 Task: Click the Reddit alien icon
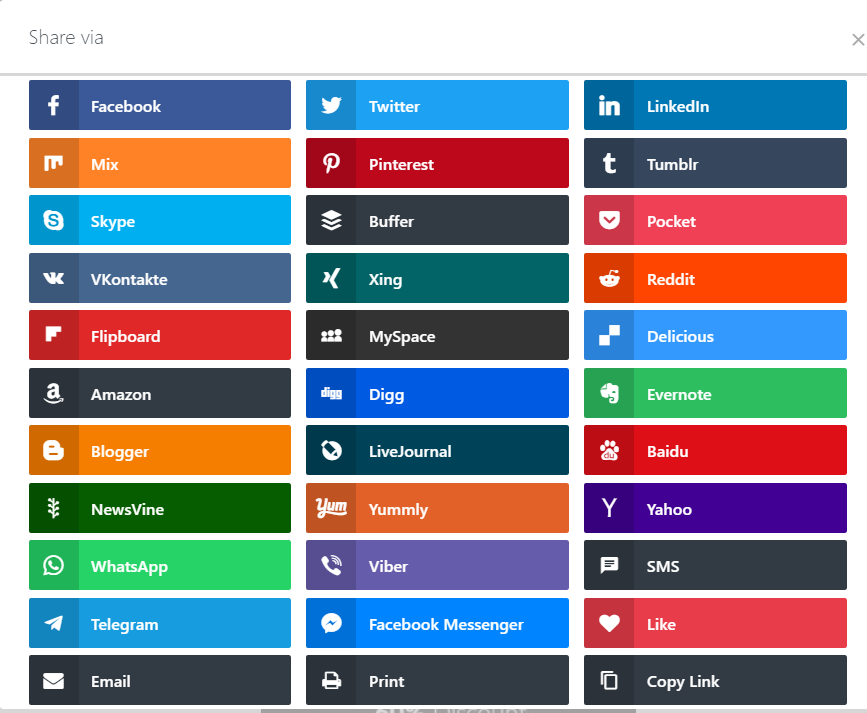[609, 278]
